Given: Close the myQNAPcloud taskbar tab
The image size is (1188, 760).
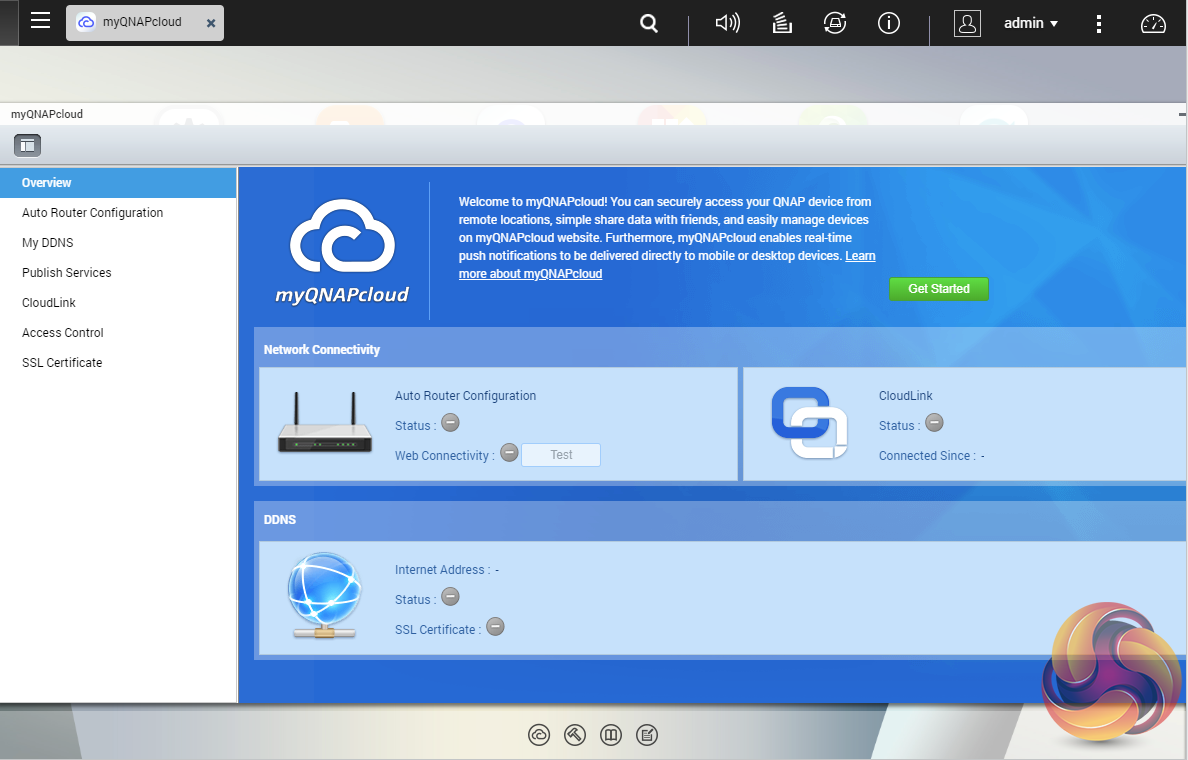Looking at the screenshot, I should 211,23.
